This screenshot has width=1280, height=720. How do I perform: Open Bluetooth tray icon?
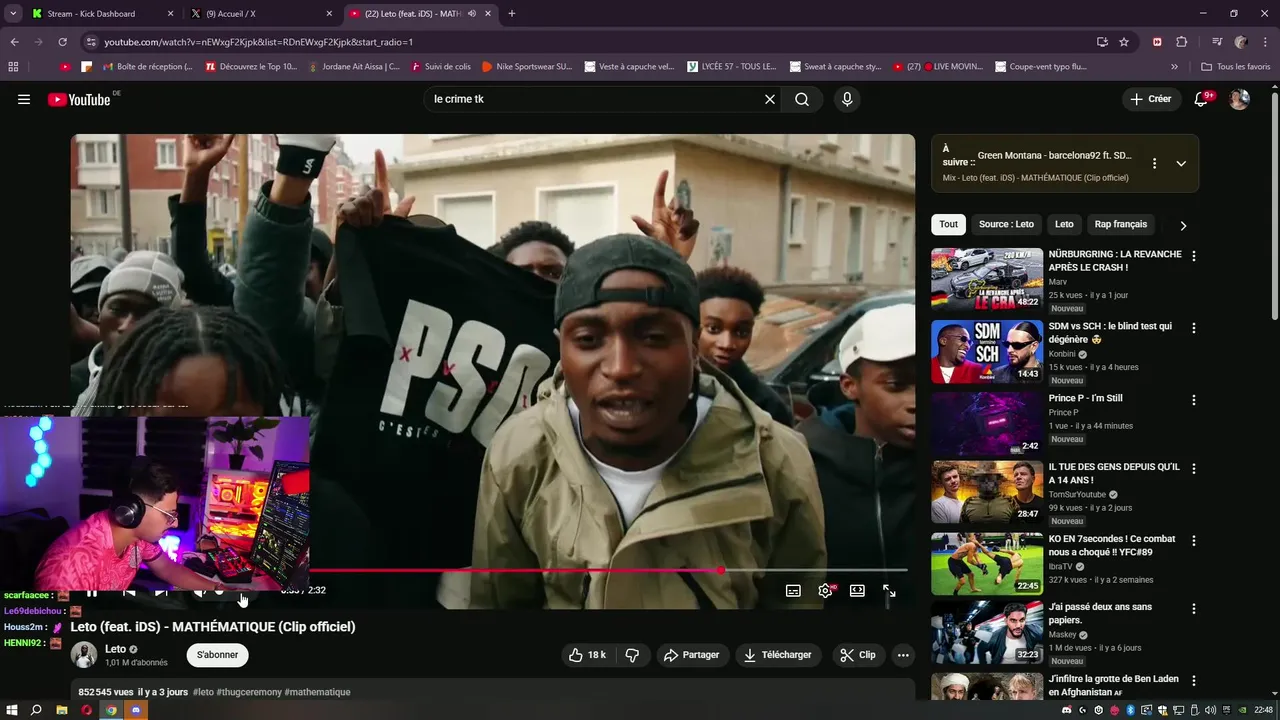tap(1130, 710)
